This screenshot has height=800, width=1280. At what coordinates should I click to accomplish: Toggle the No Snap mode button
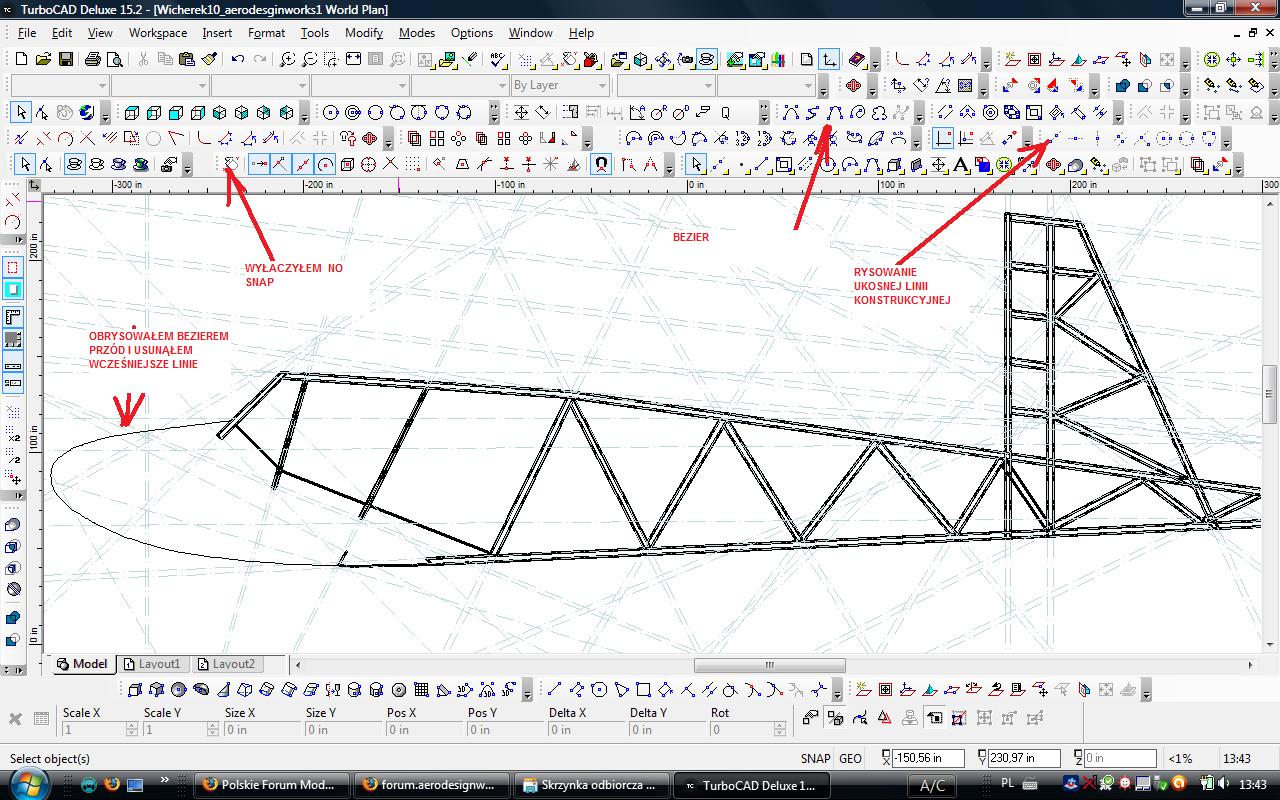(x=231, y=164)
